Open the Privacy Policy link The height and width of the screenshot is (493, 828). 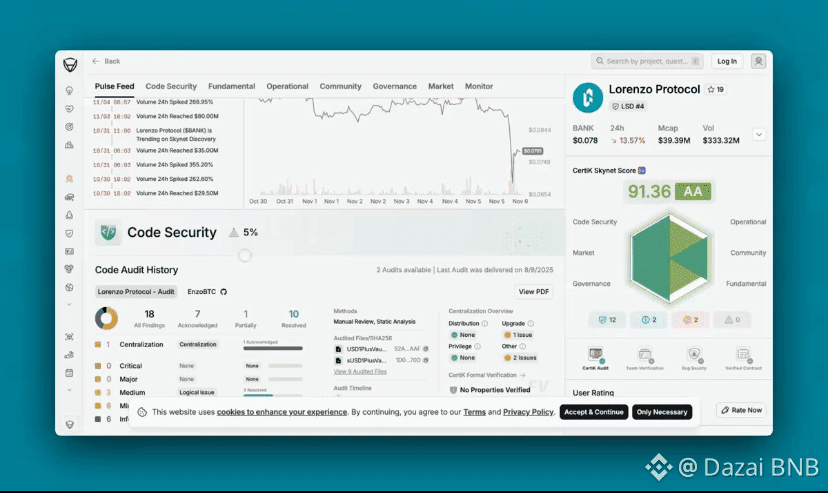(x=528, y=412)
